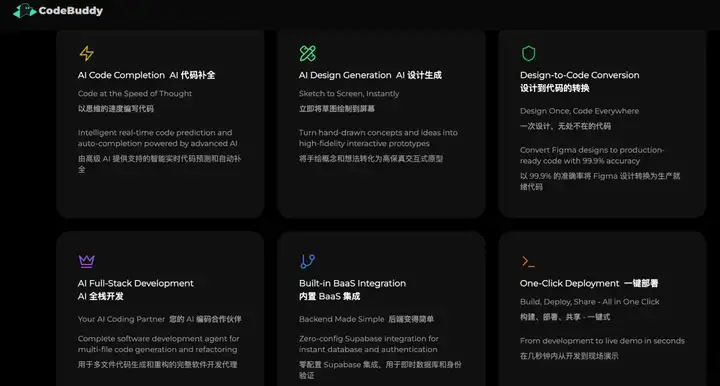Click the green shield icon
Viewport: 720px width, 386px height.
(529, 53)
